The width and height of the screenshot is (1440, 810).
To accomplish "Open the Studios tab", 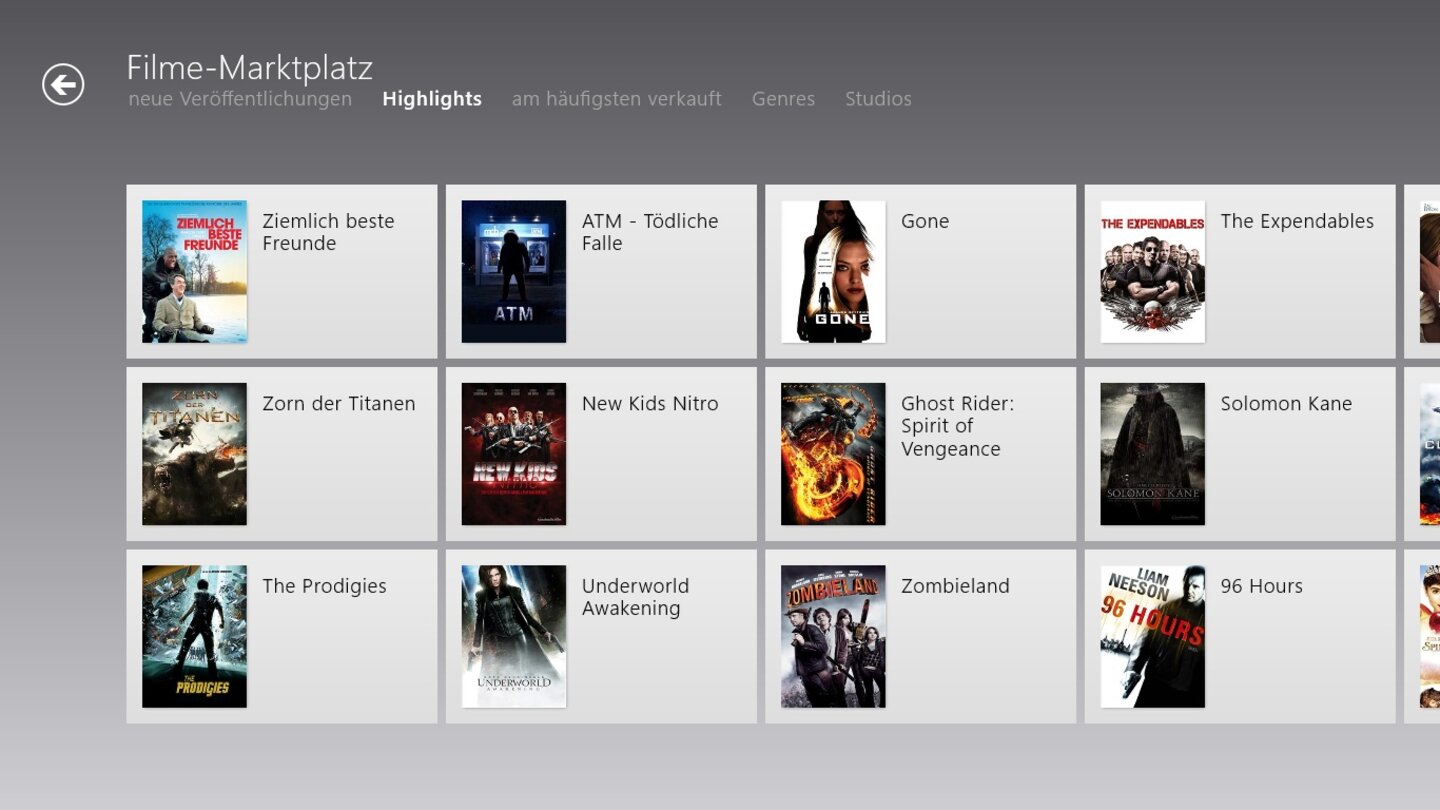I will tap(878, 99).
